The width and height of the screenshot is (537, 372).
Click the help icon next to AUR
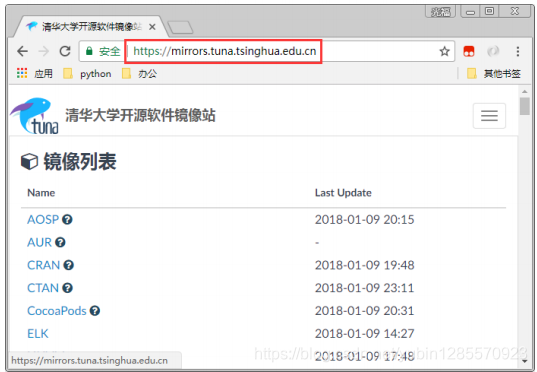point(60,243)
